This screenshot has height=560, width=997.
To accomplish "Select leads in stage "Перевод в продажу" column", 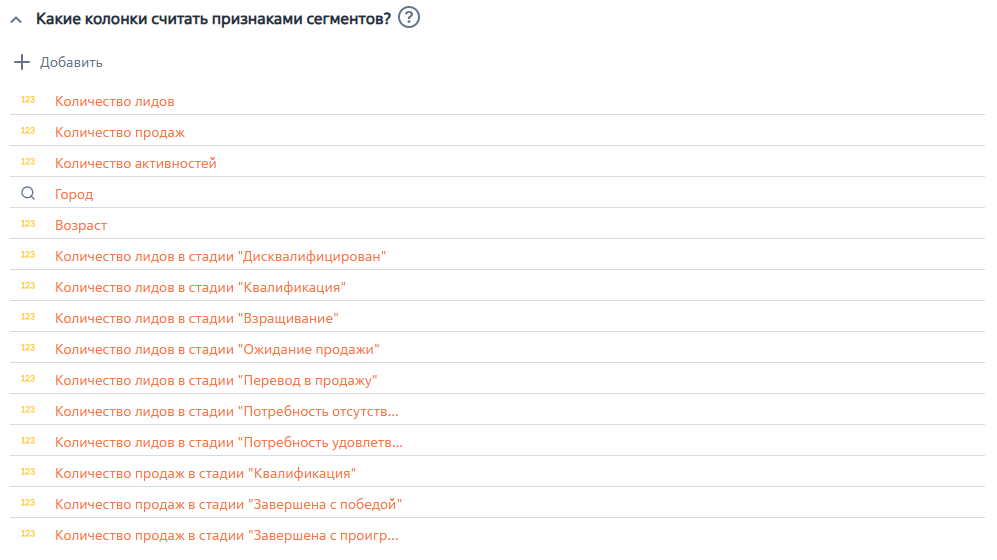I will pyautogui.click(x=215, y=380).
